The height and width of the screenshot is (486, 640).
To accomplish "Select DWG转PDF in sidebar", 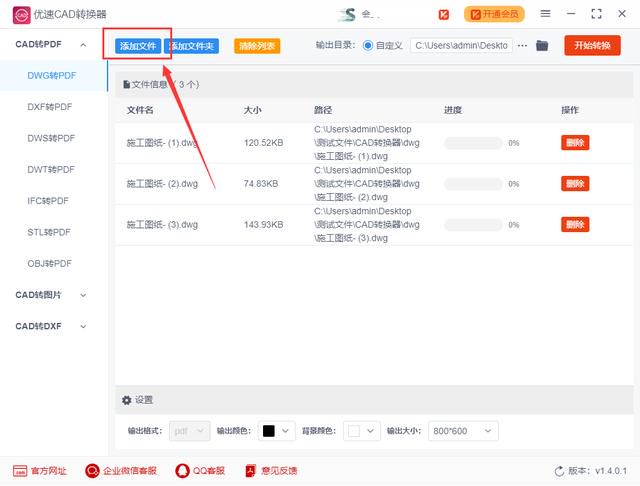I will [x=52, y=75].
